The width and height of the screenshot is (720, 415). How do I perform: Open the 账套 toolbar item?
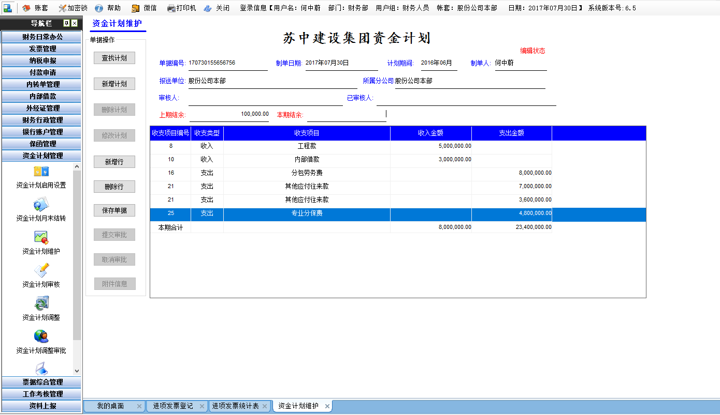point(35,8)
